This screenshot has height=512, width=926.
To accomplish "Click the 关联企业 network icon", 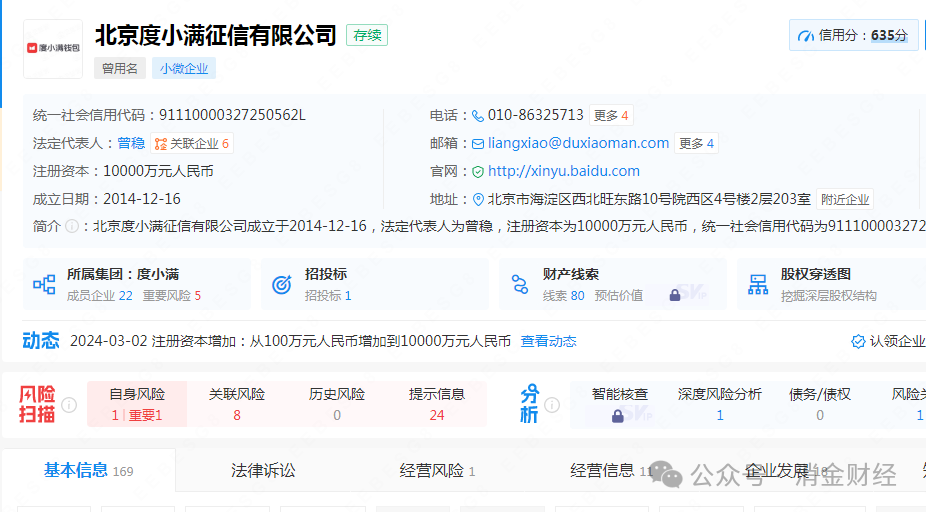I will [161, 144].
